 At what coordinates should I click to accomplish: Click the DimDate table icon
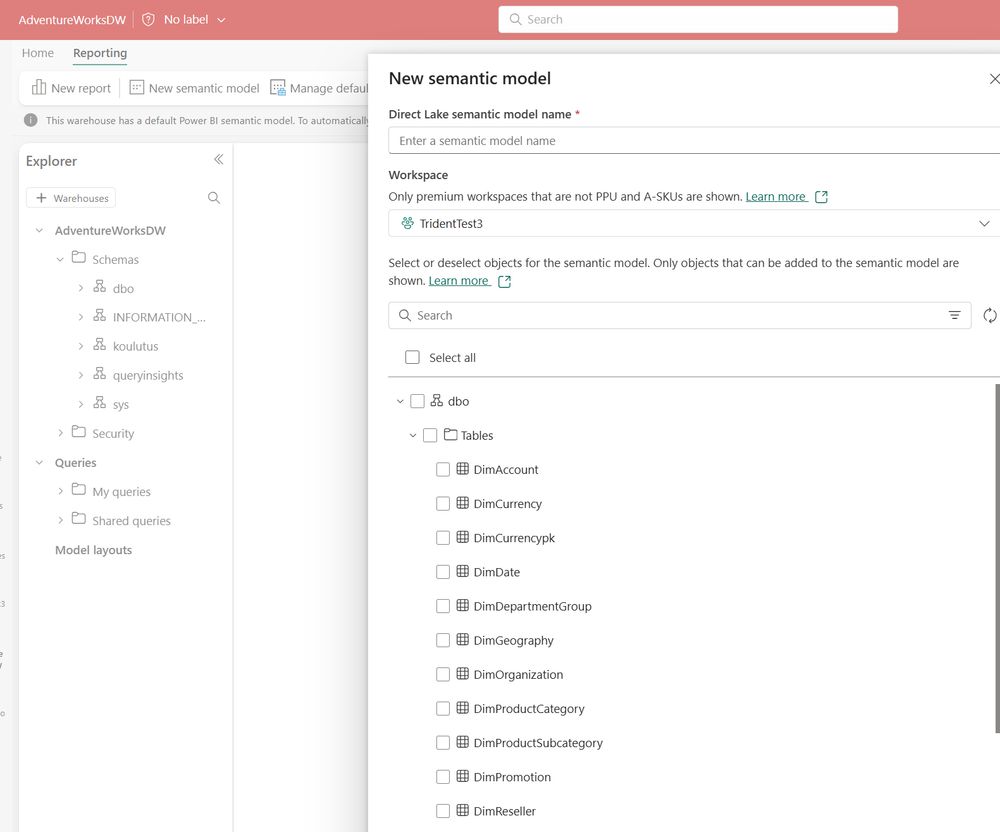pyautogui.click(x=462, y=571)
